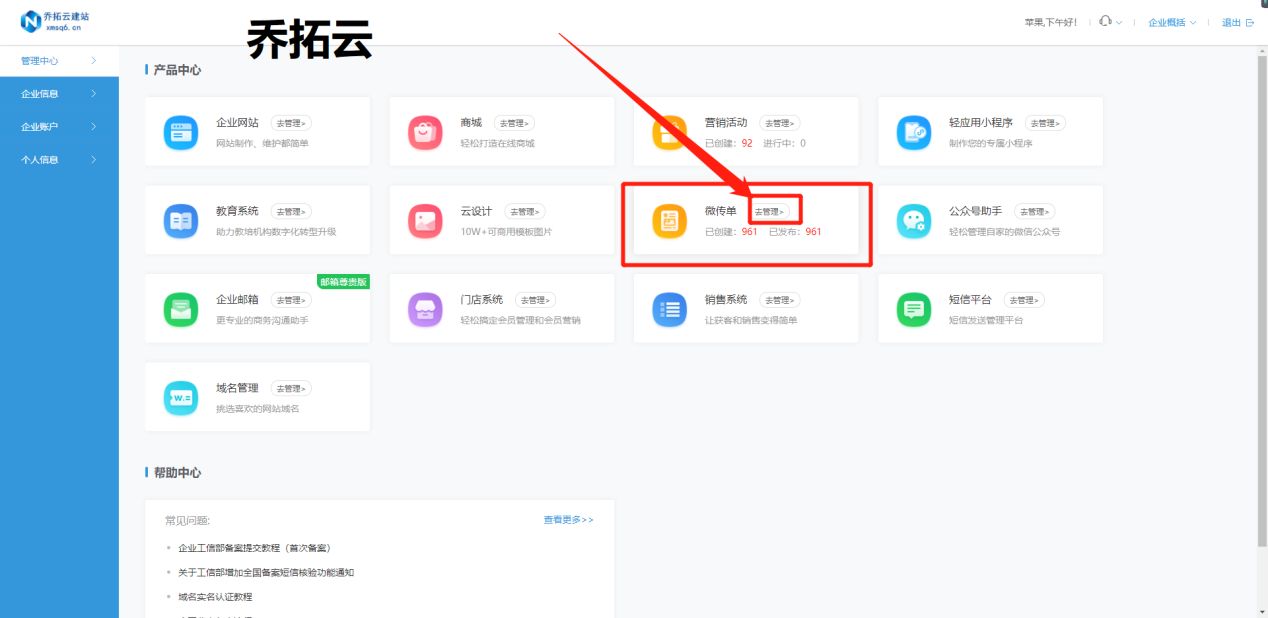The image size is (1268, 618).
Task: Click 去管理 next to 公众号助手
Action: click(x=1035, y=212)
